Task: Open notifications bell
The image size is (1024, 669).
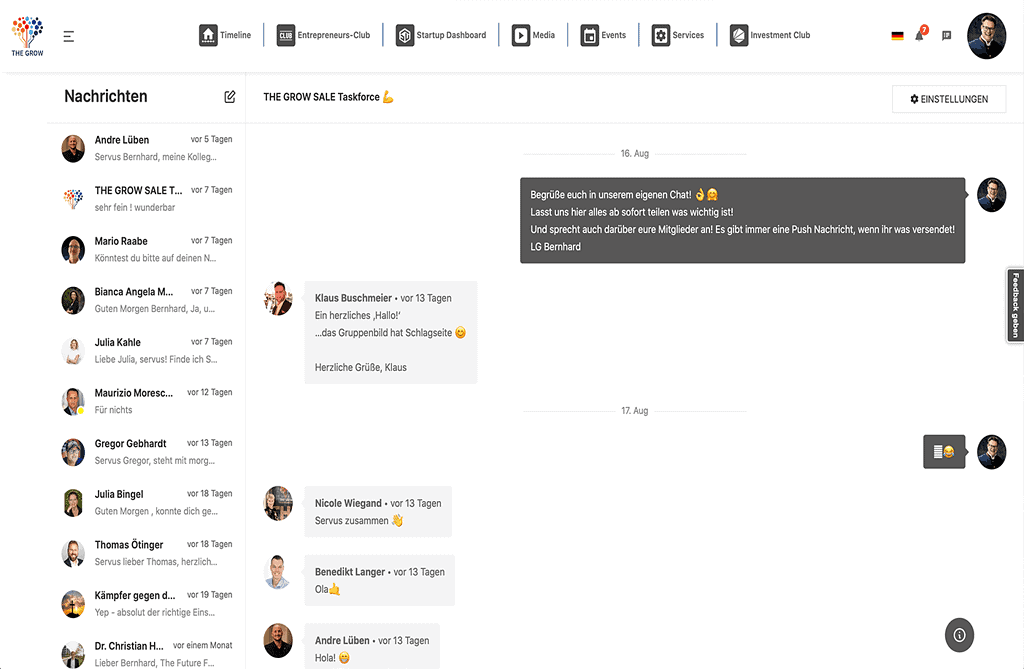Action: click(920, 35)
